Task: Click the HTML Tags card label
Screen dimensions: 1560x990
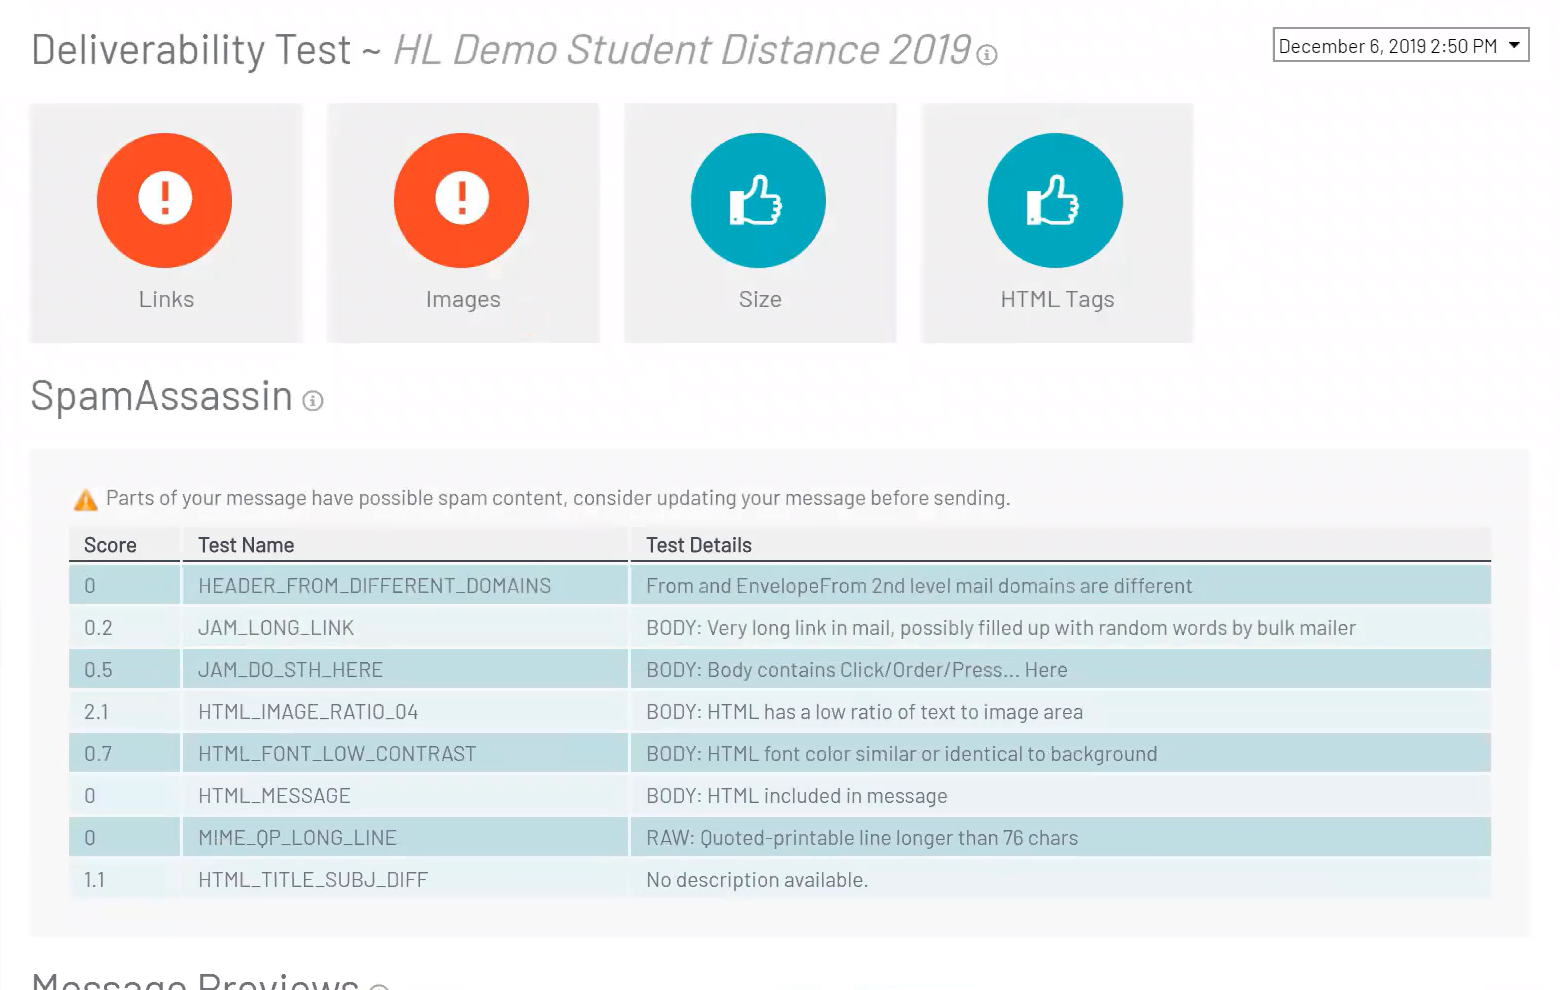Action: tap(1057, 299)
